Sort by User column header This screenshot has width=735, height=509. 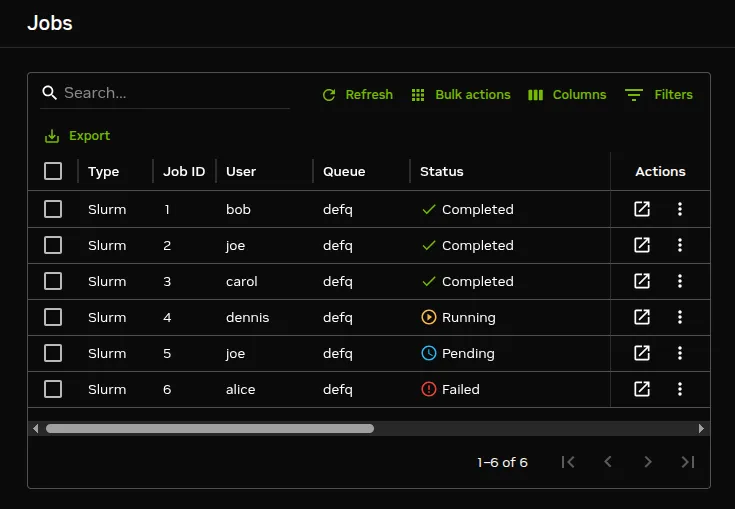pos(241,172)
